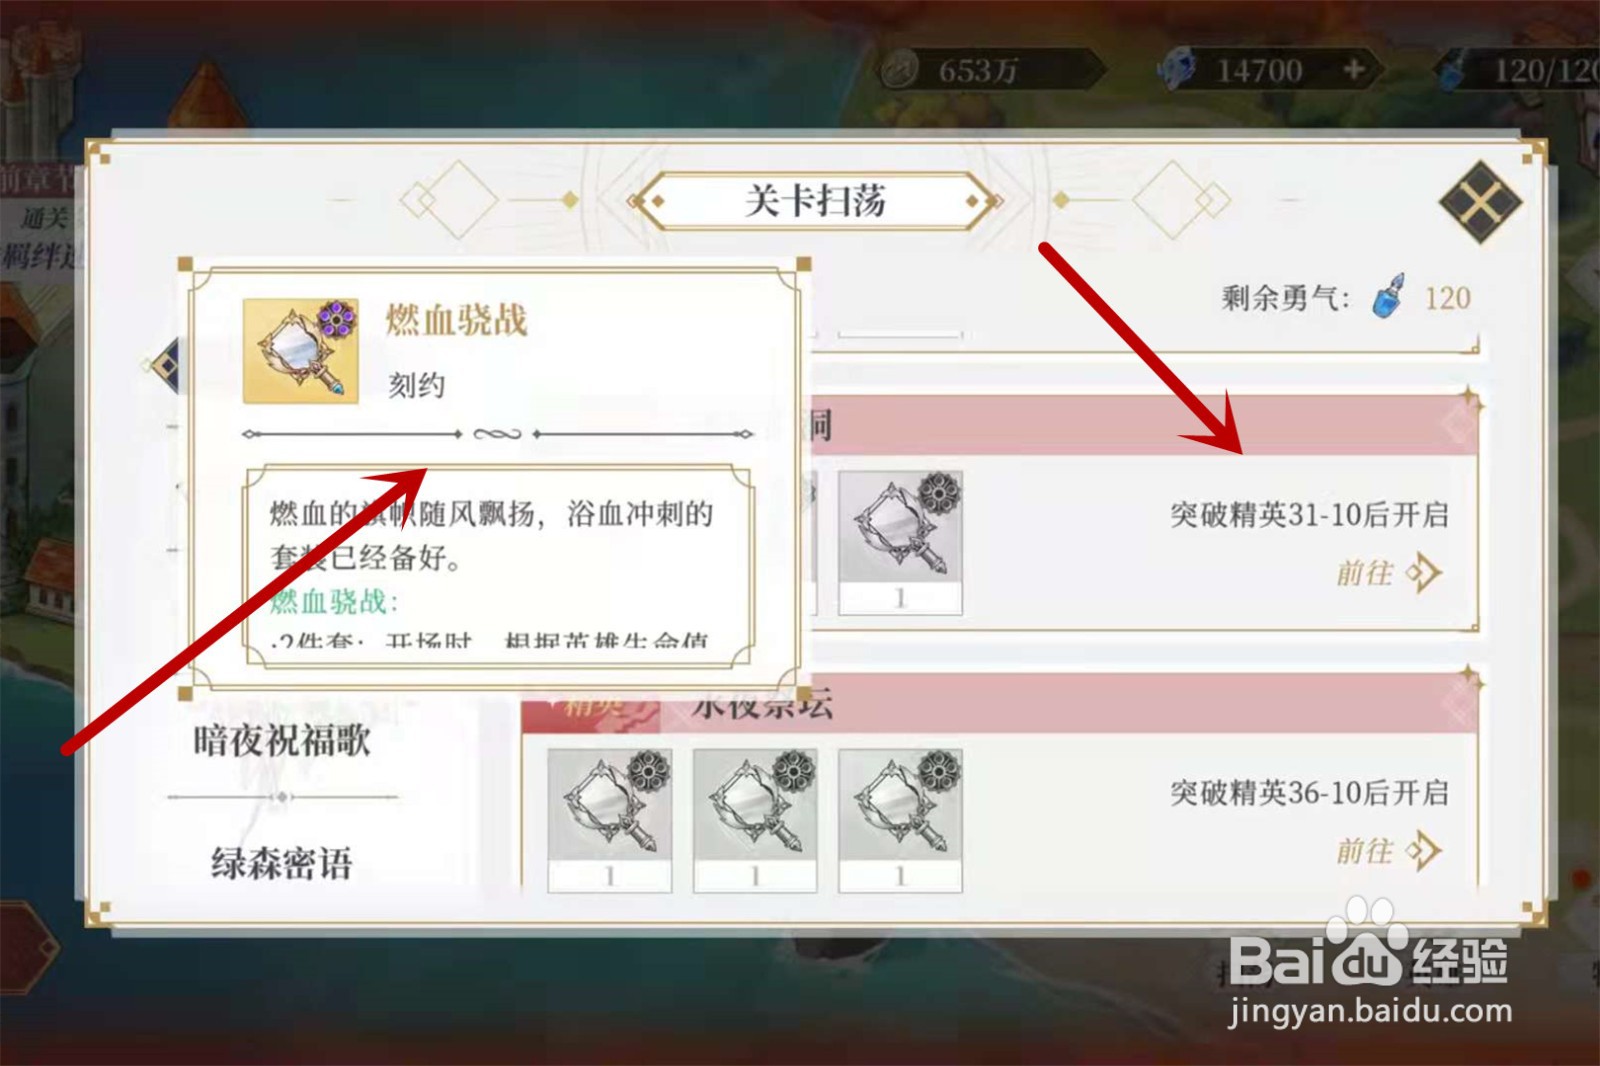Select first grey mirror reward in 永夜祭坛 row
The image size is (1600, 1066).
point(610,820)
